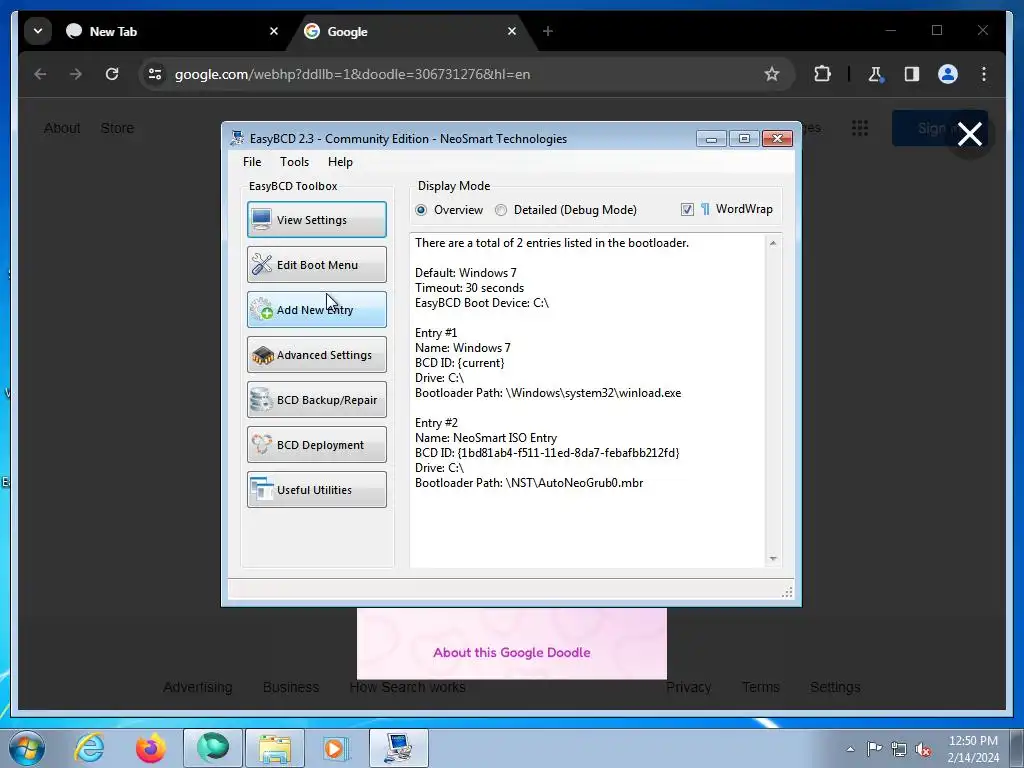Click About this Google Doodle link

tap(511, 652)
